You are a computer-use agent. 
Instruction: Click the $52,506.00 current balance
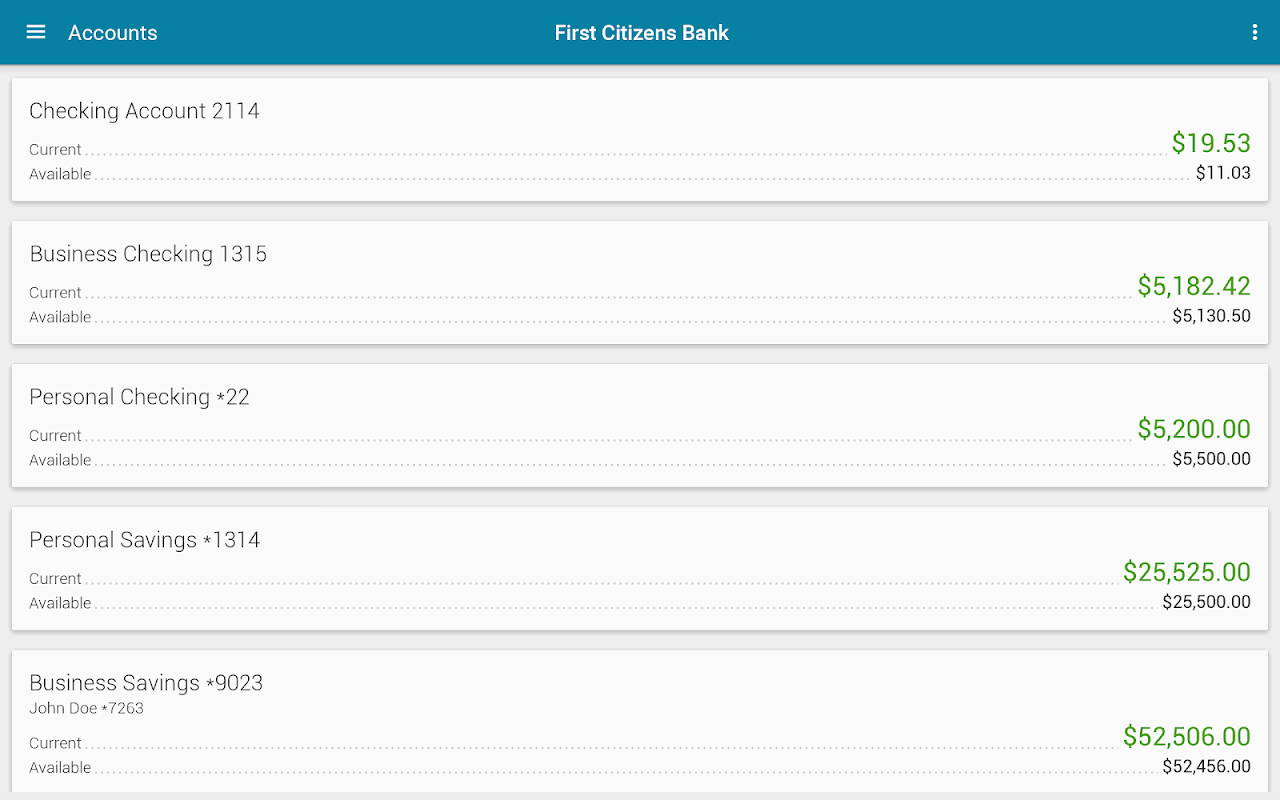pos(1186,737)
